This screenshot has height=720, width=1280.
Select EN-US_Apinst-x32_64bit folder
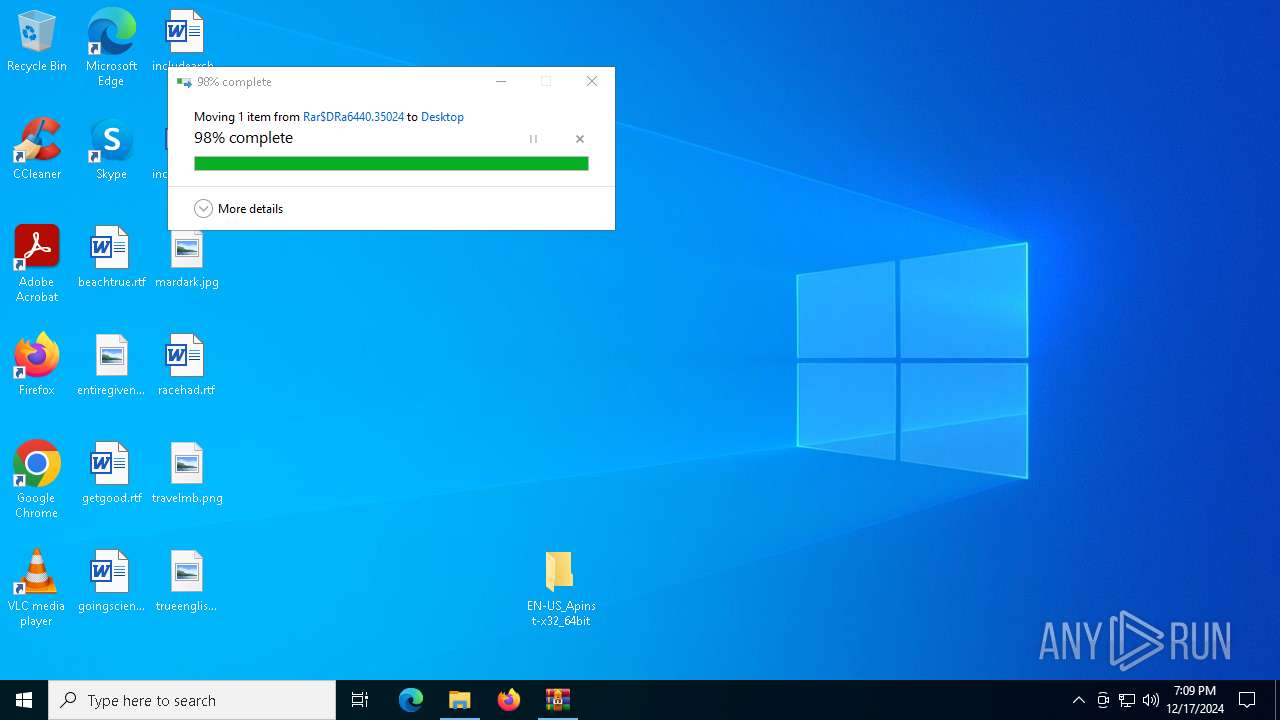[x=561, y=589]
